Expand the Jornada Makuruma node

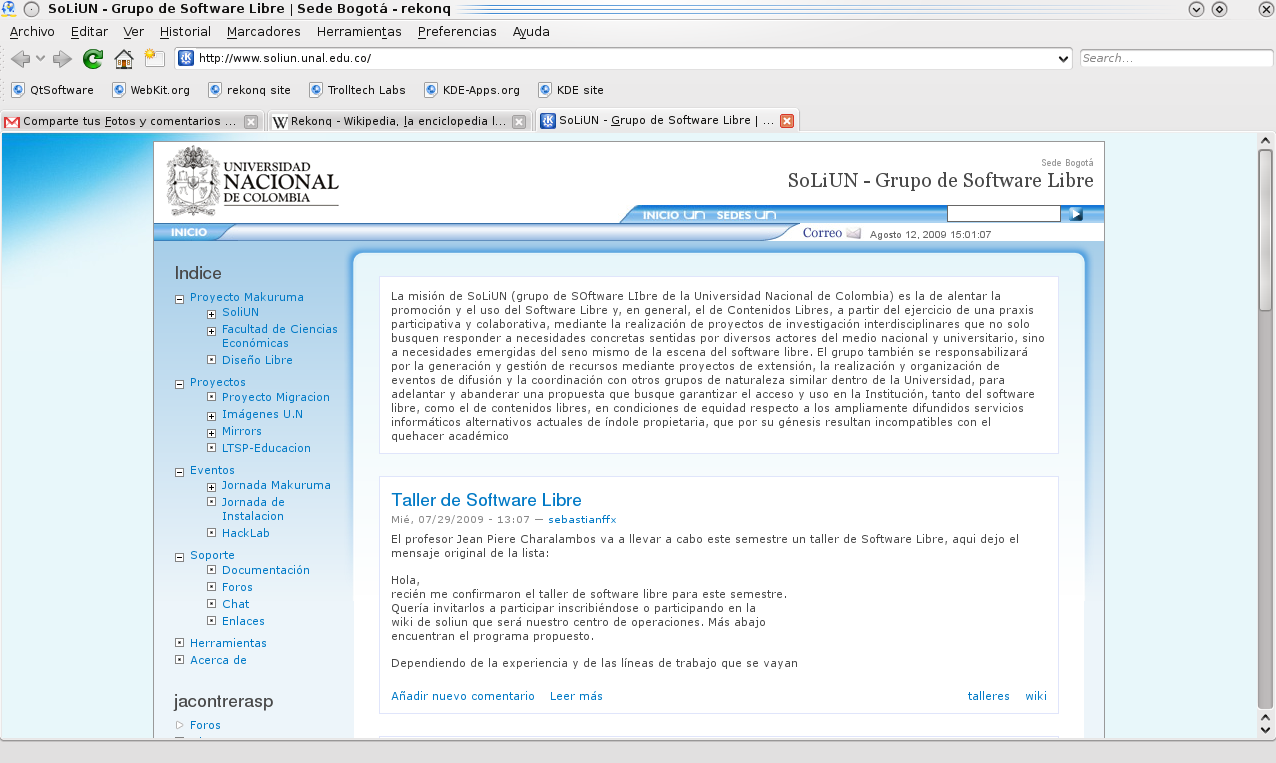tap(211, 487)
